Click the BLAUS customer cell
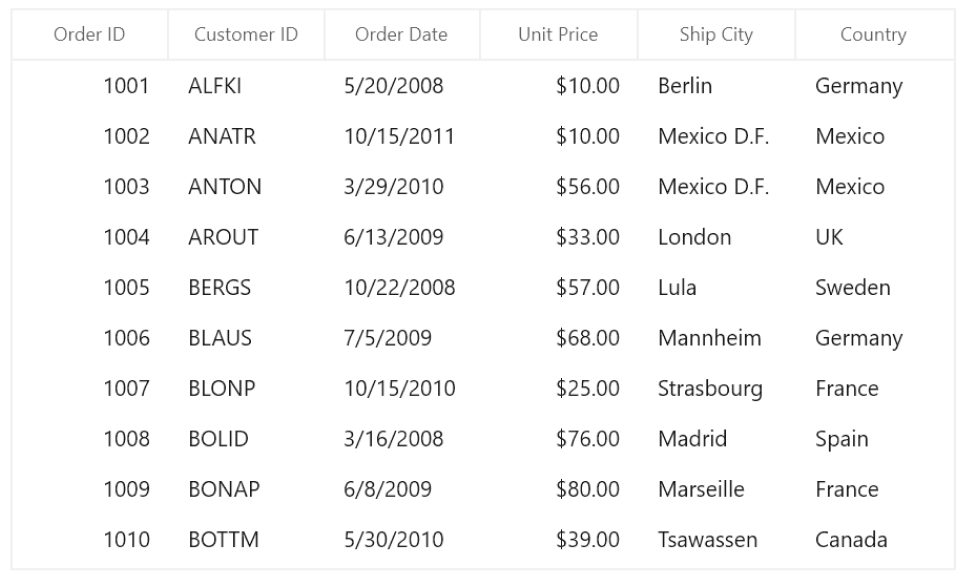This screenshot has width=964, height=576. coord(220,338)
